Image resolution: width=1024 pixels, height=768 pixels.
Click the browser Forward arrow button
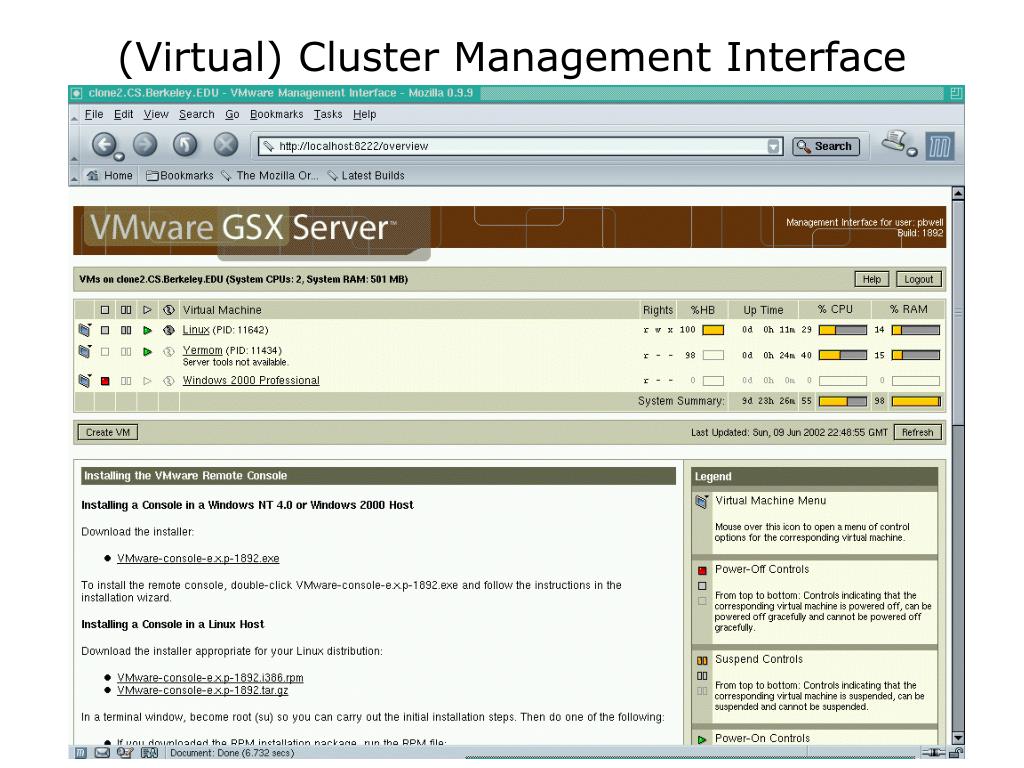[145, 144]
